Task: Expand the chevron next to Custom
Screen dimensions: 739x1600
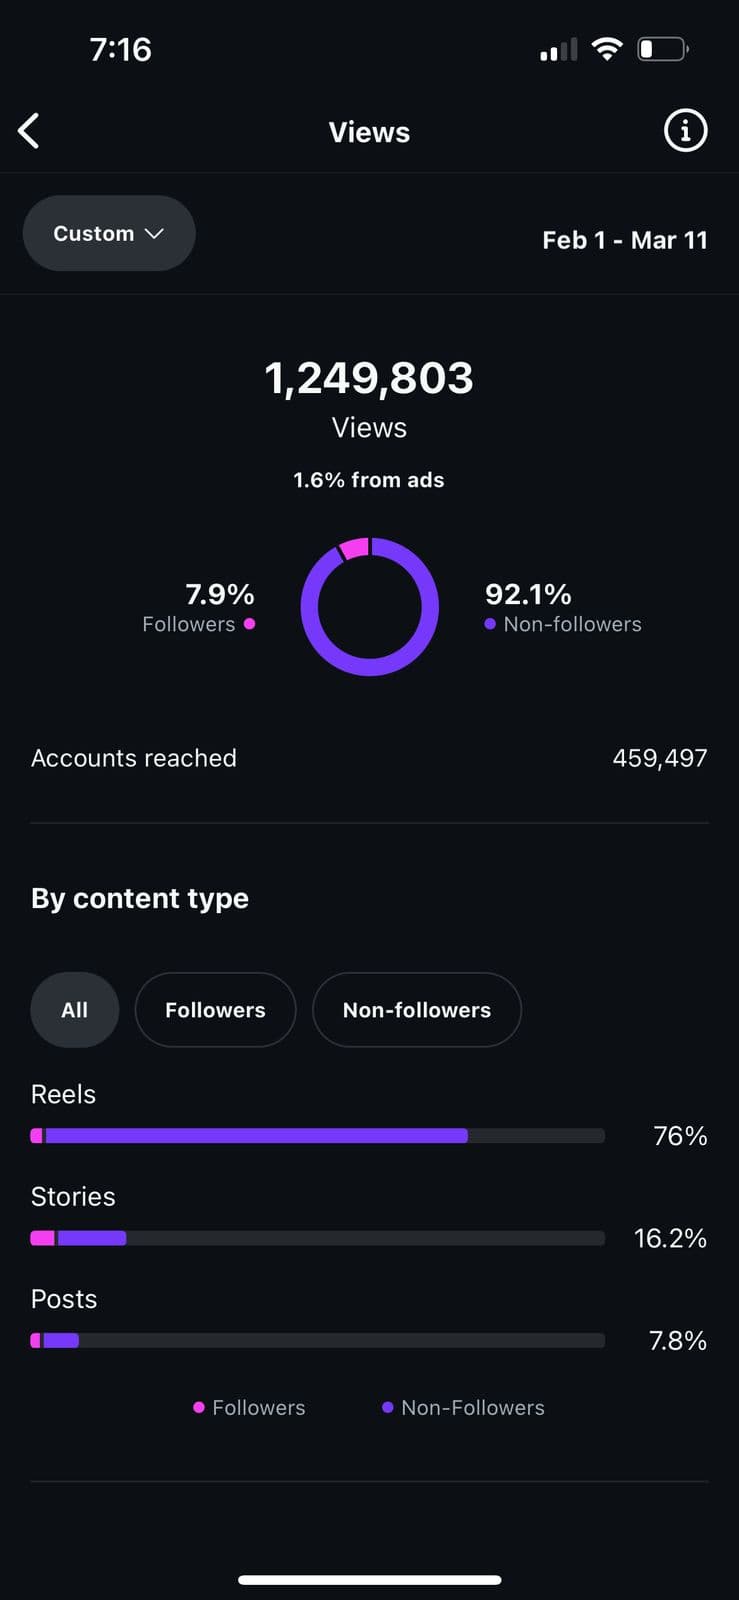Action: 154,233
